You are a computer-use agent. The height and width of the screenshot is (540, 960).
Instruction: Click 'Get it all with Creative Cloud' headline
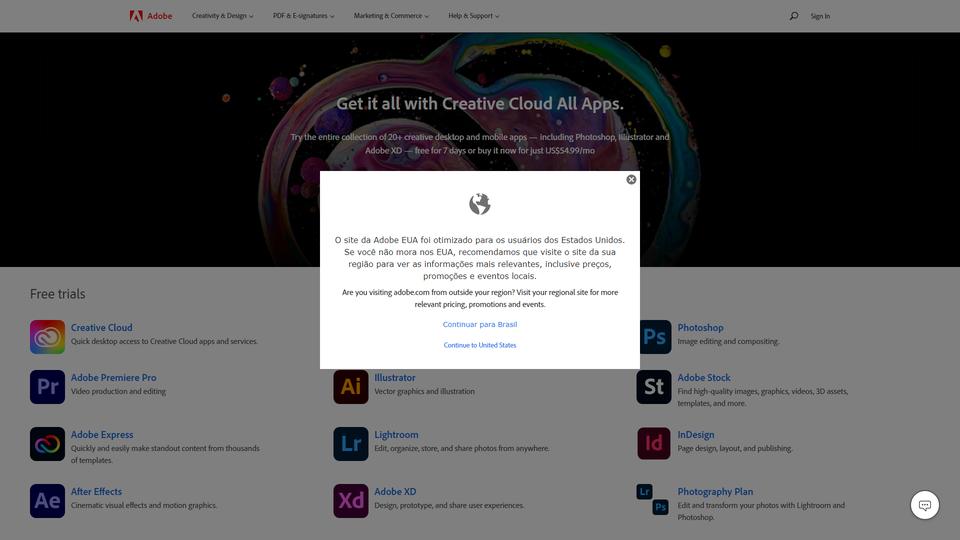480,103
